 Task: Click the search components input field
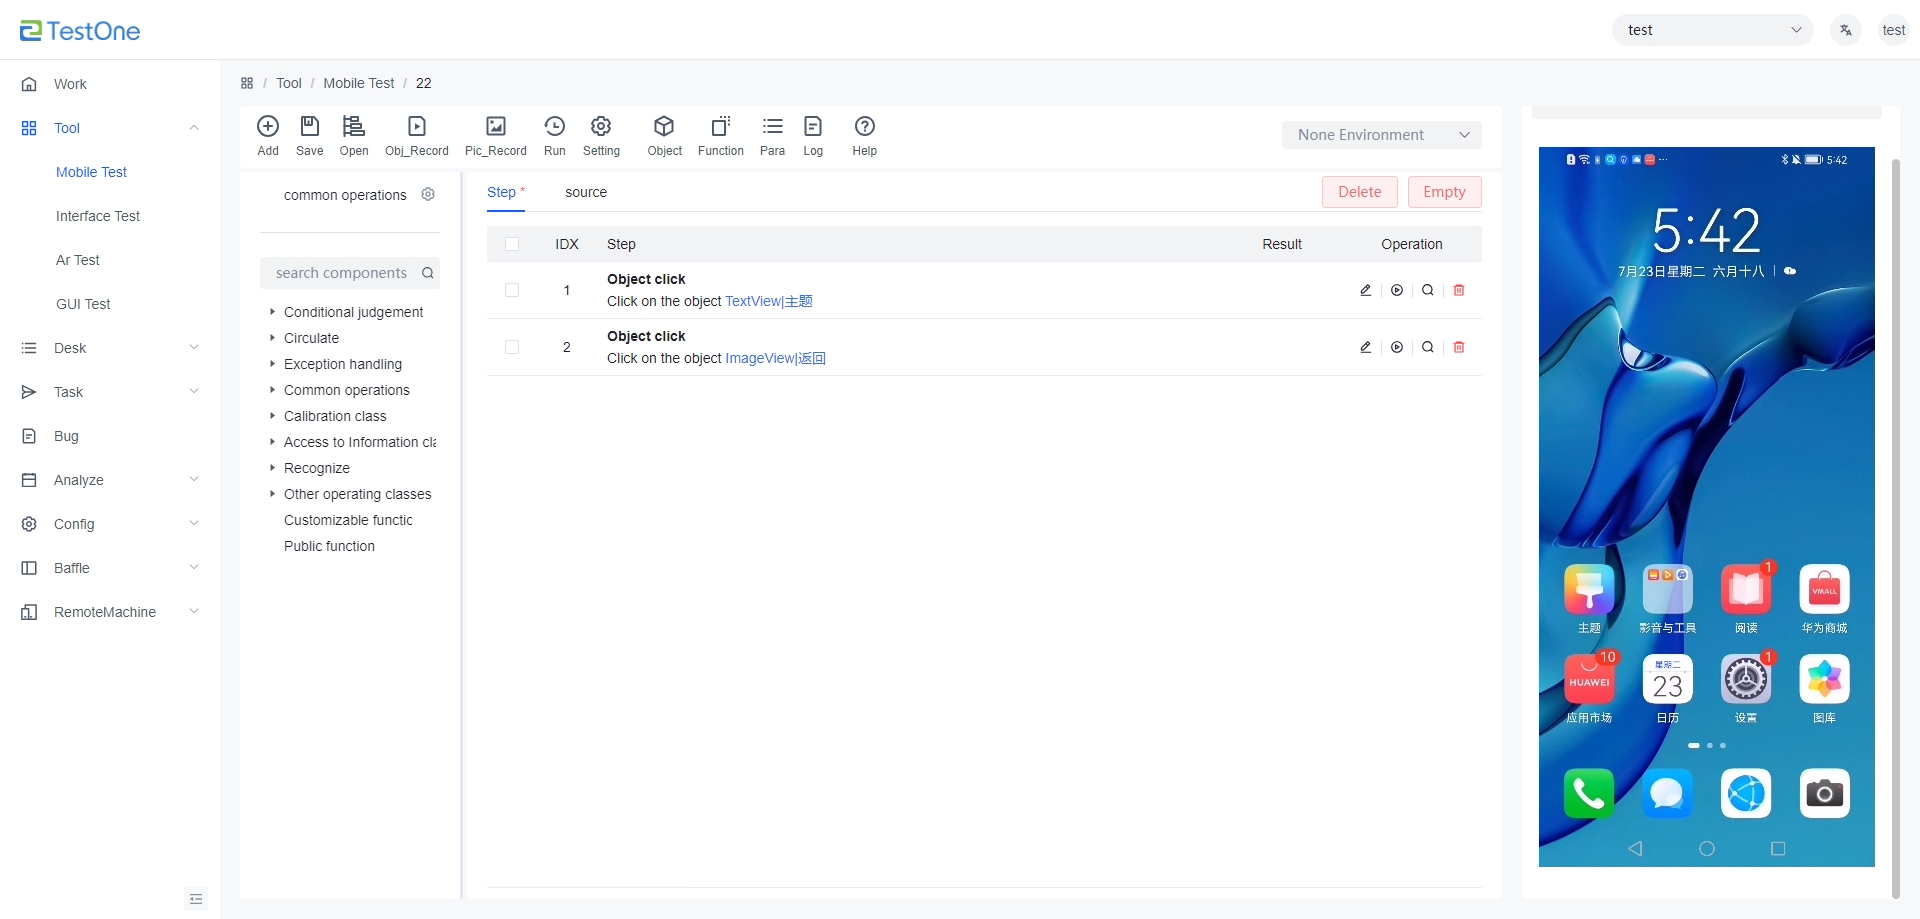[350, 273]
